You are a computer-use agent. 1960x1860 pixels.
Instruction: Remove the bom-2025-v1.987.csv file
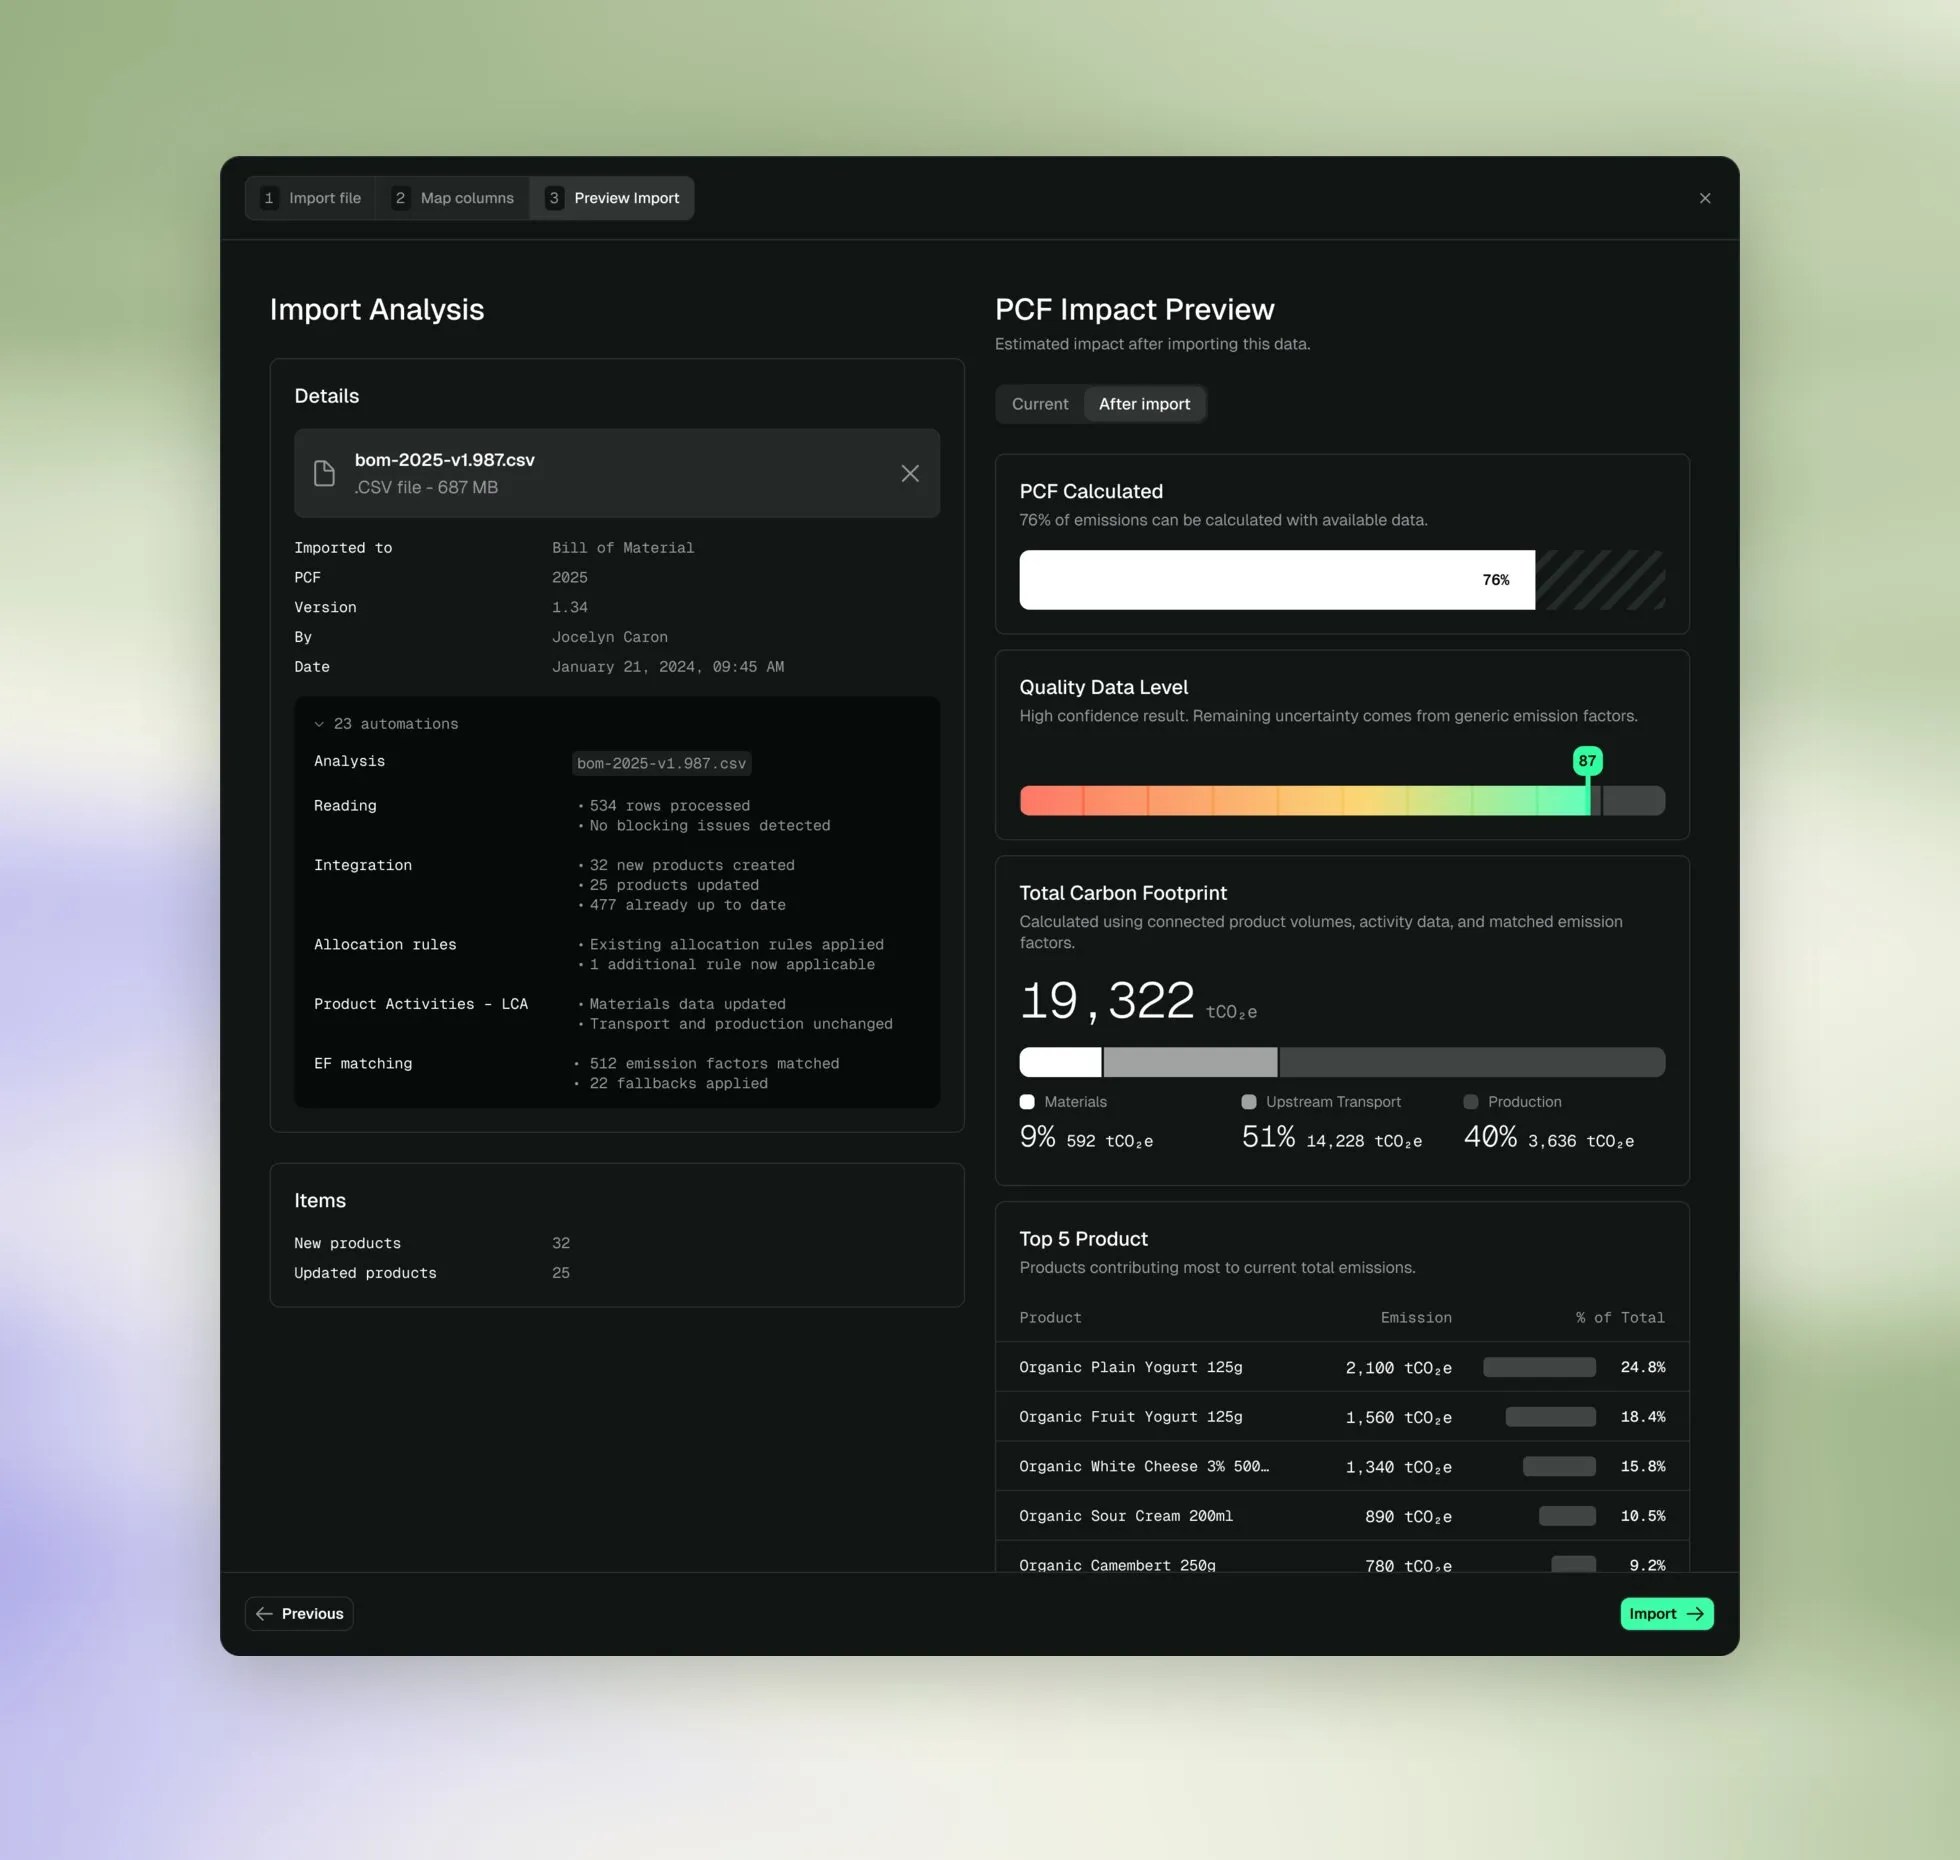pos(910,473)
